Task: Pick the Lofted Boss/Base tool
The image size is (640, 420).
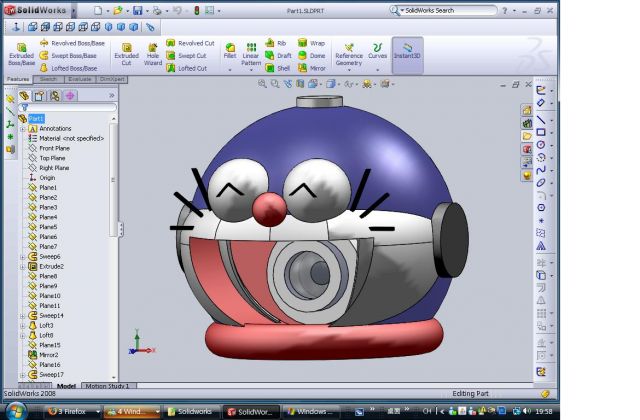Action: tap(69, 68)
